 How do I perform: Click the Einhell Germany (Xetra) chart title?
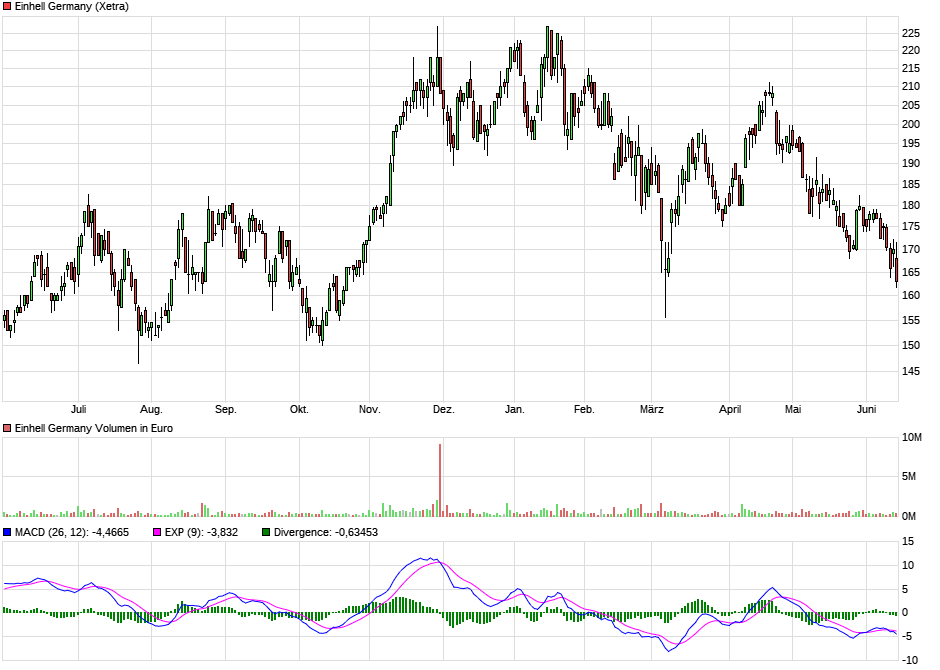(x=70, y=6)
